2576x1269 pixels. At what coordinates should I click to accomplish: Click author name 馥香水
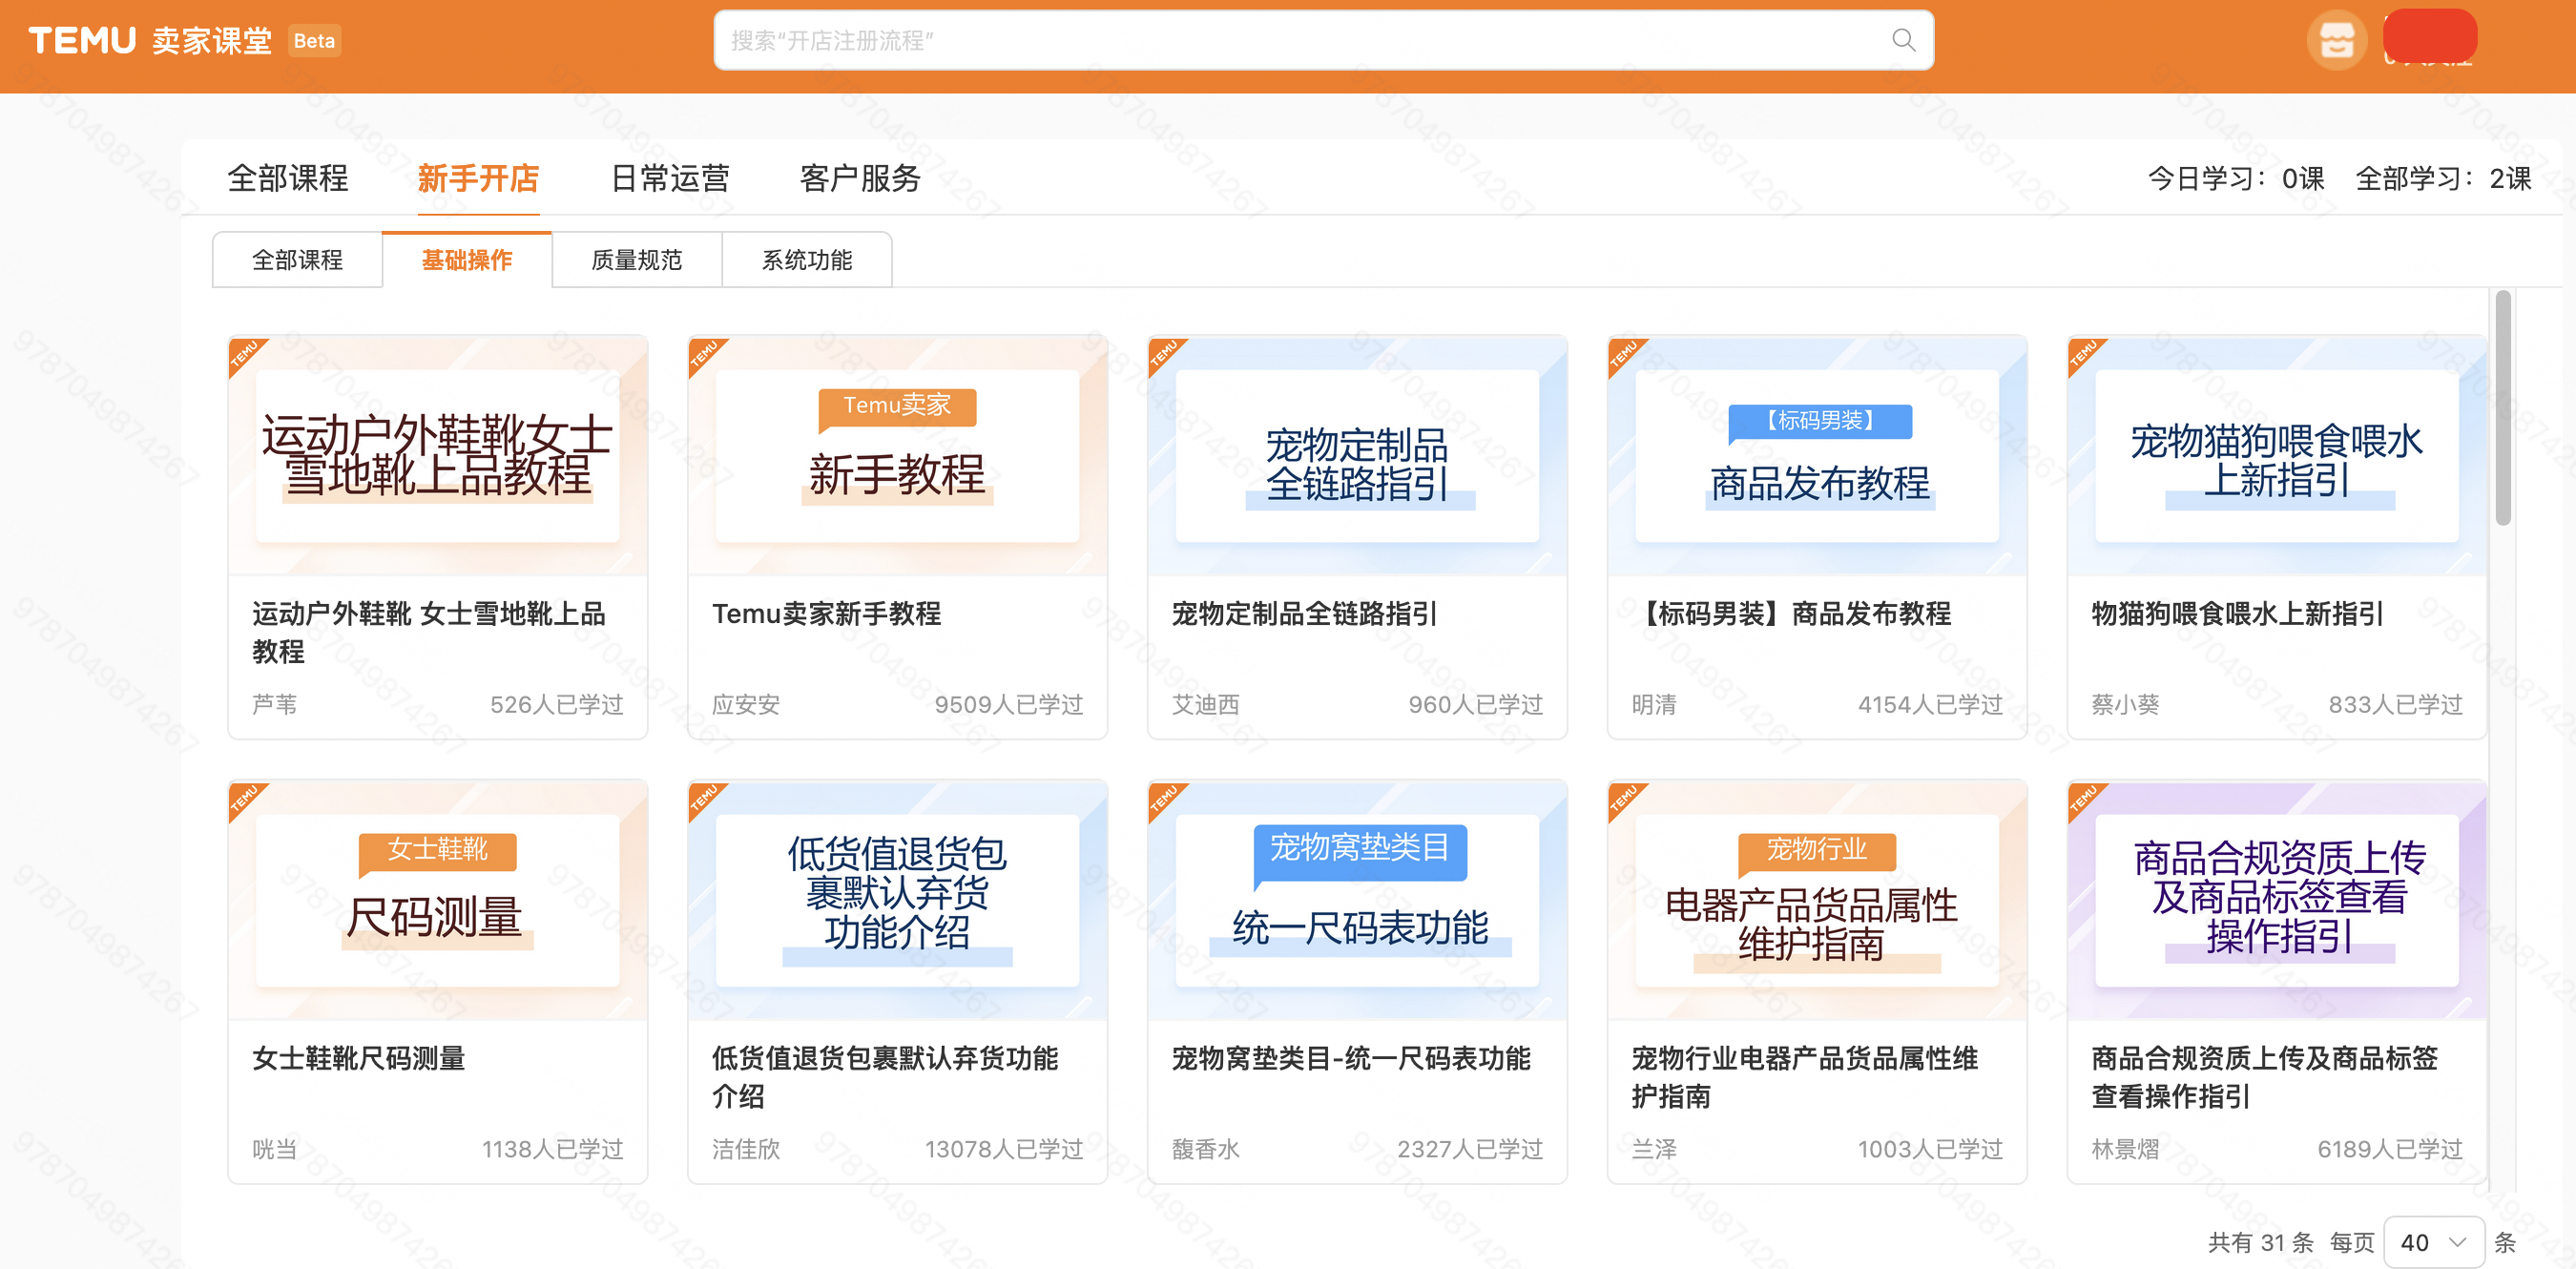[1206, 1149]
